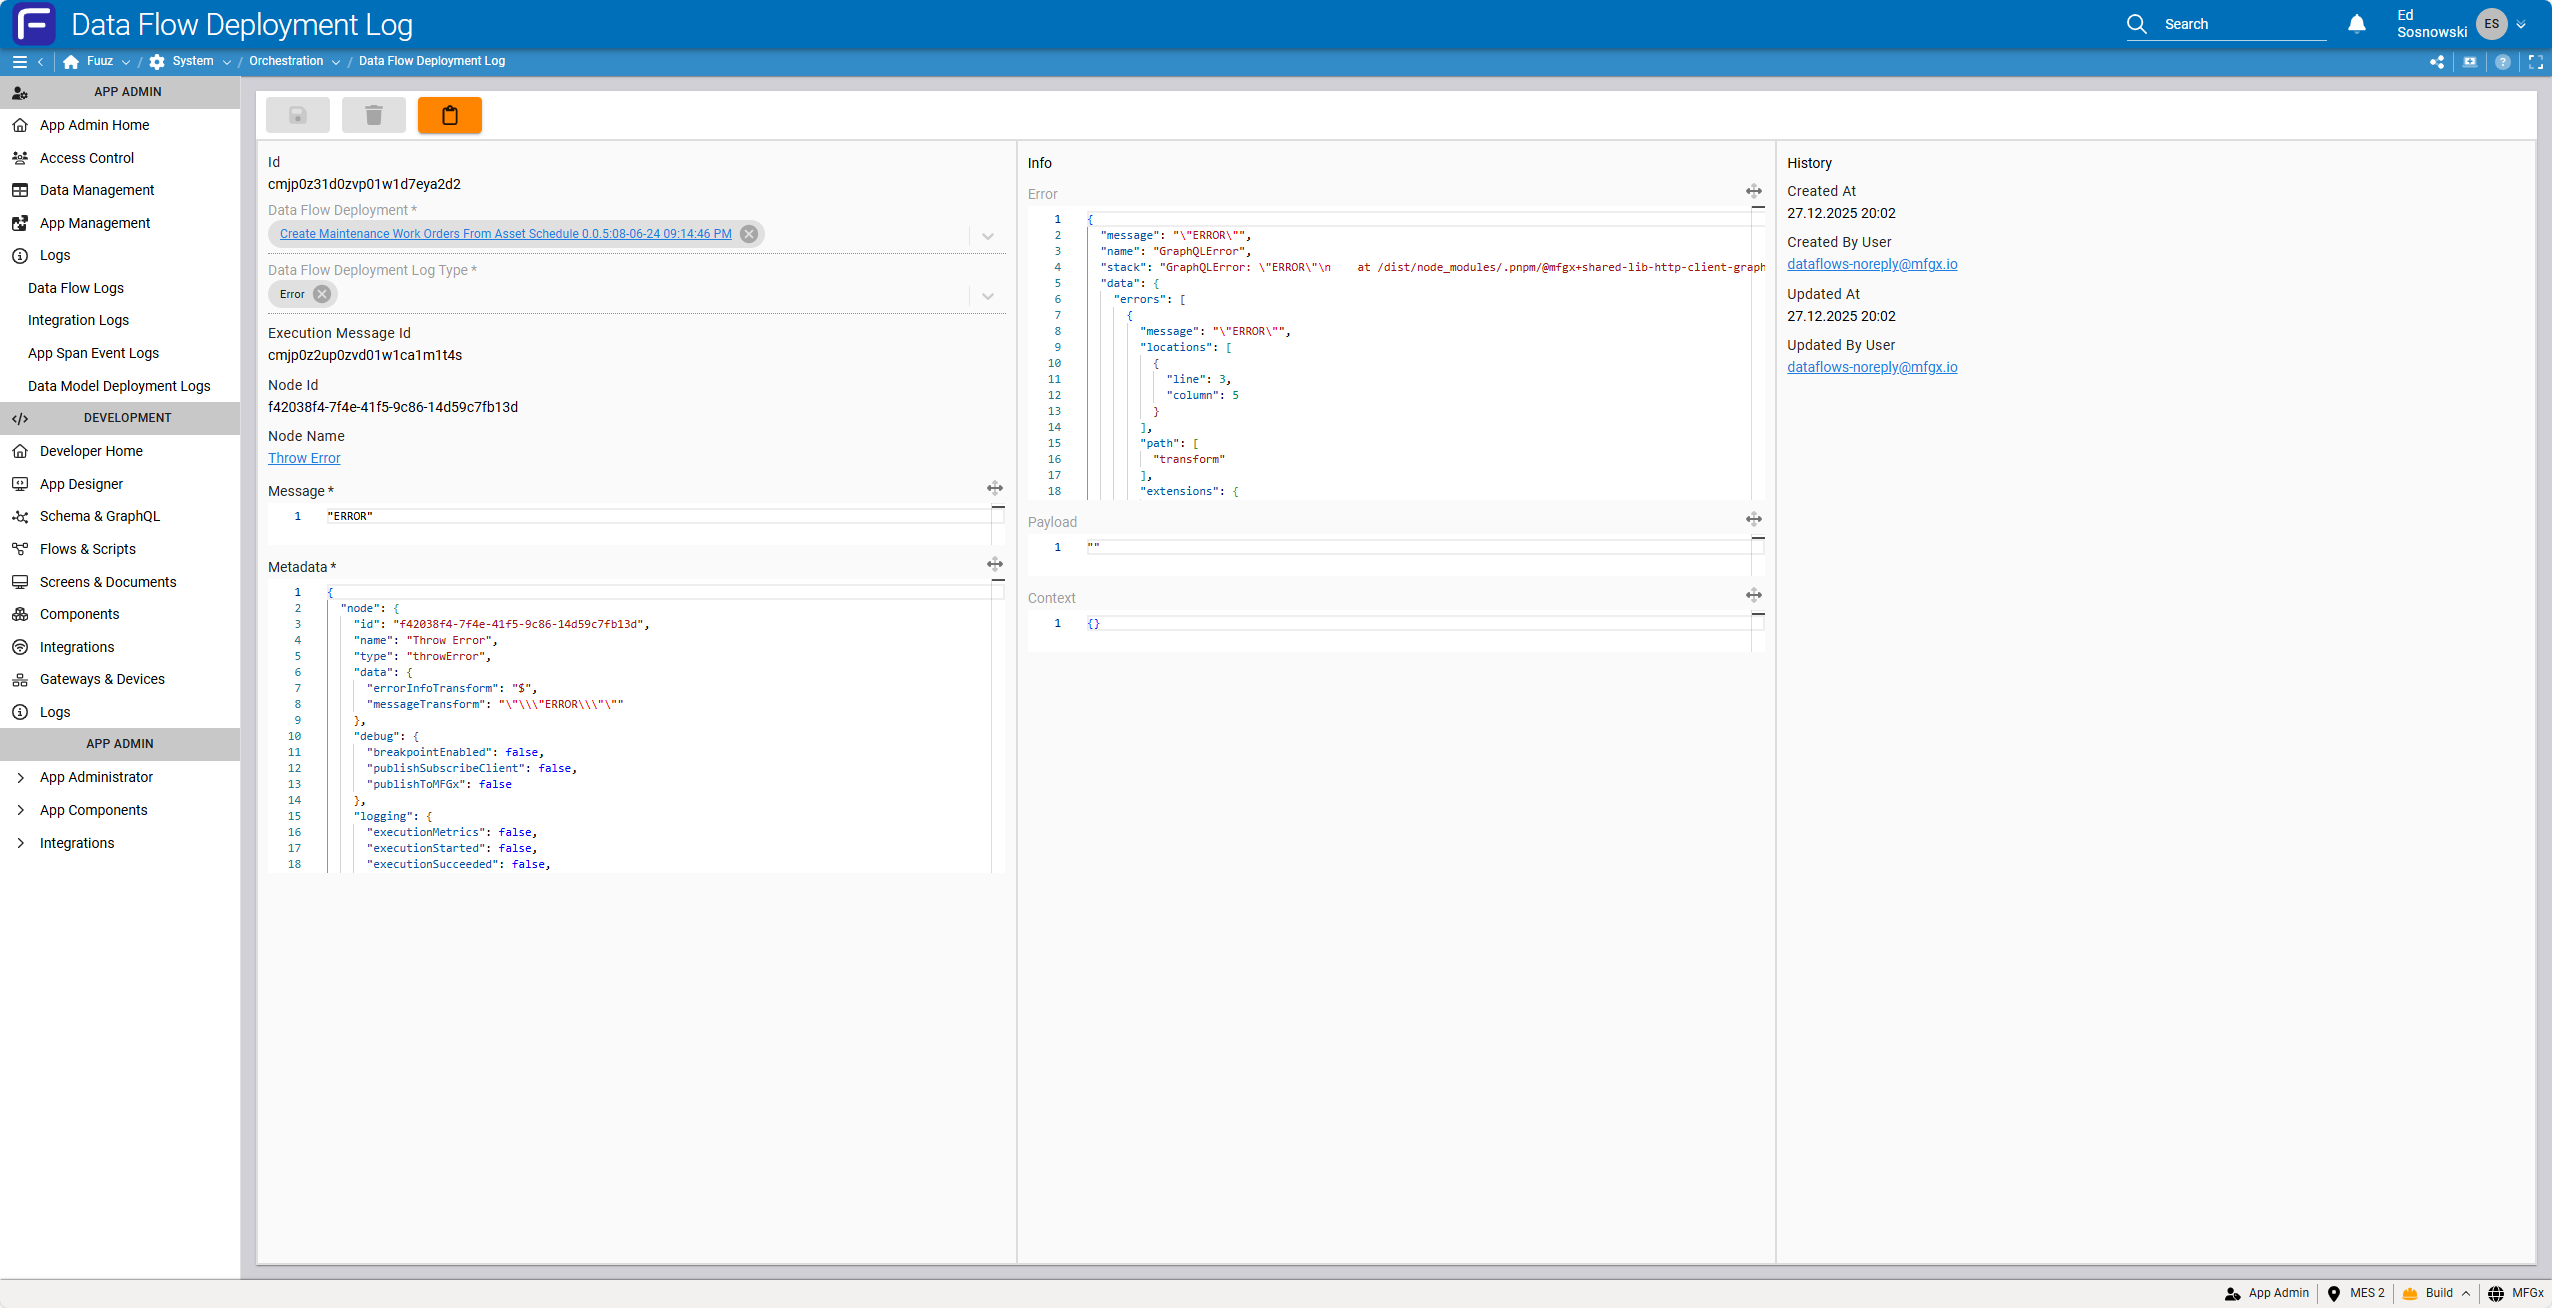Image resolution: width=2552 pixels, height=1308 pixels.
Task: Open Create Maintenance Work Orders deployment link
Action: click(x=506, y=234)
